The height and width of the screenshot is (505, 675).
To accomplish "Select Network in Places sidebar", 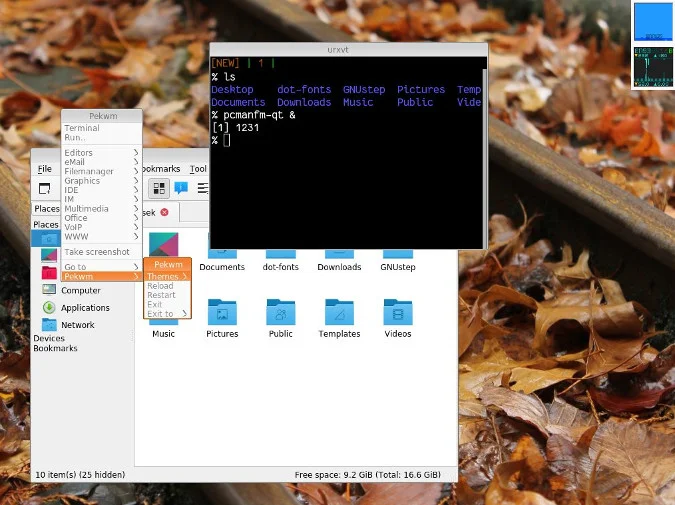I will (x=78, y=325).
